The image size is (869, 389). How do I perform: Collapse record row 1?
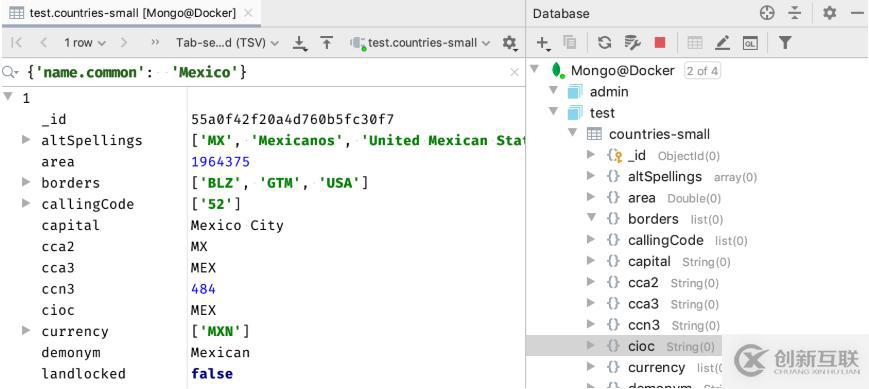8,97
